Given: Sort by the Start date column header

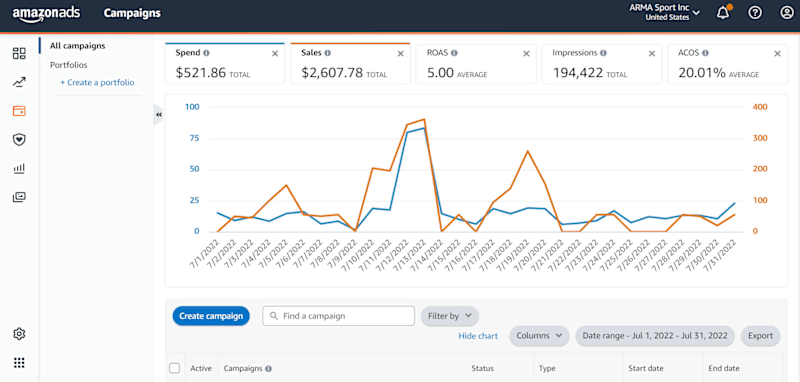Looking at the screenshot, I should 647,368.
